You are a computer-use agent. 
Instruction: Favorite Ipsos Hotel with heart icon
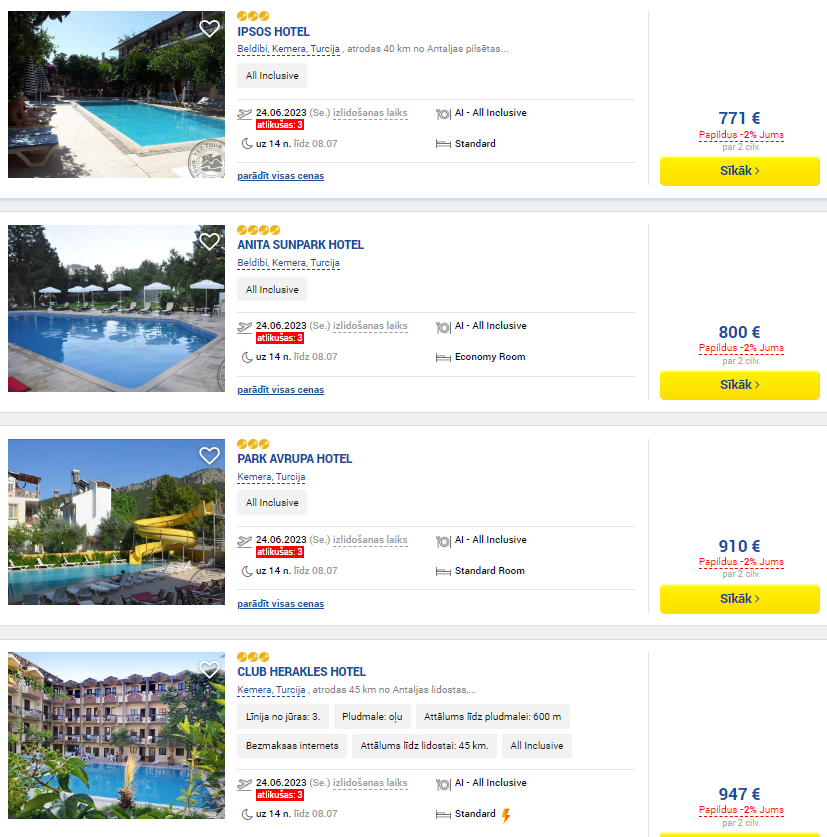tap(209, 28)
